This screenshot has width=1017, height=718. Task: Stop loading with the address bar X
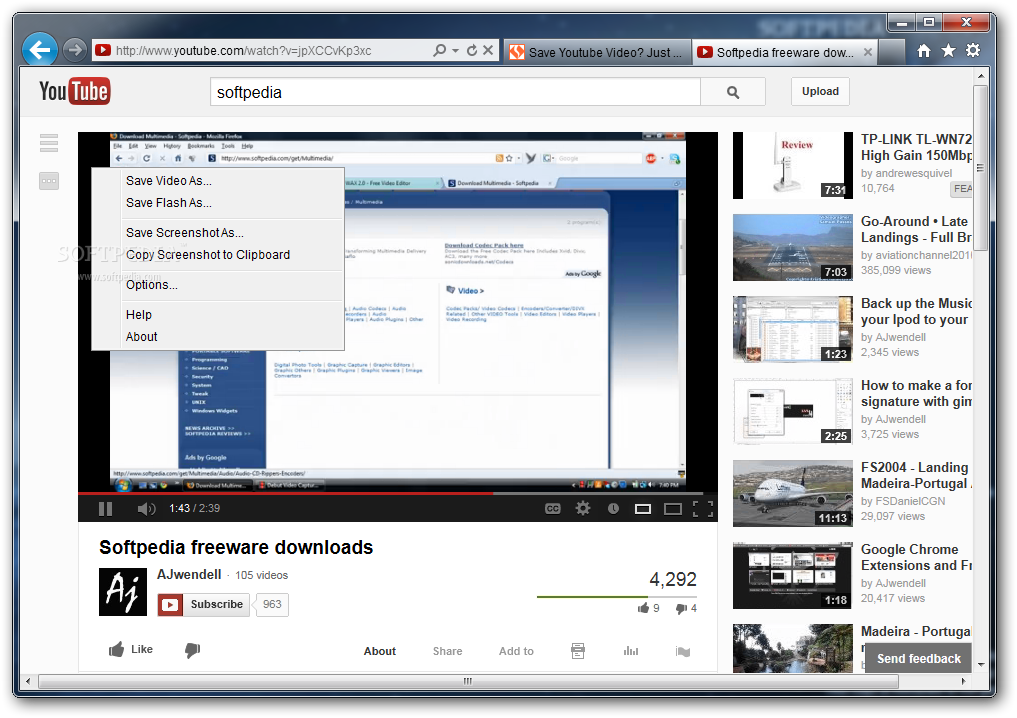(488, 50)
